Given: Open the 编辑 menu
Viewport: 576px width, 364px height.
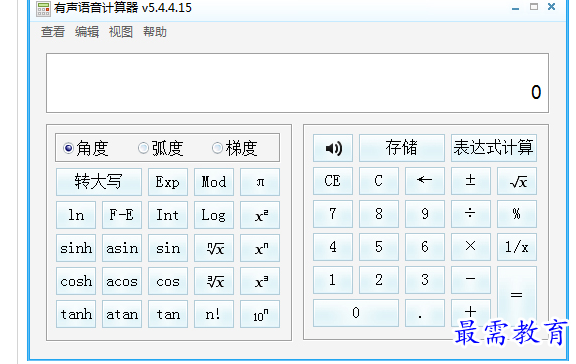Looking at the screenshot, I should click(87, 32).
